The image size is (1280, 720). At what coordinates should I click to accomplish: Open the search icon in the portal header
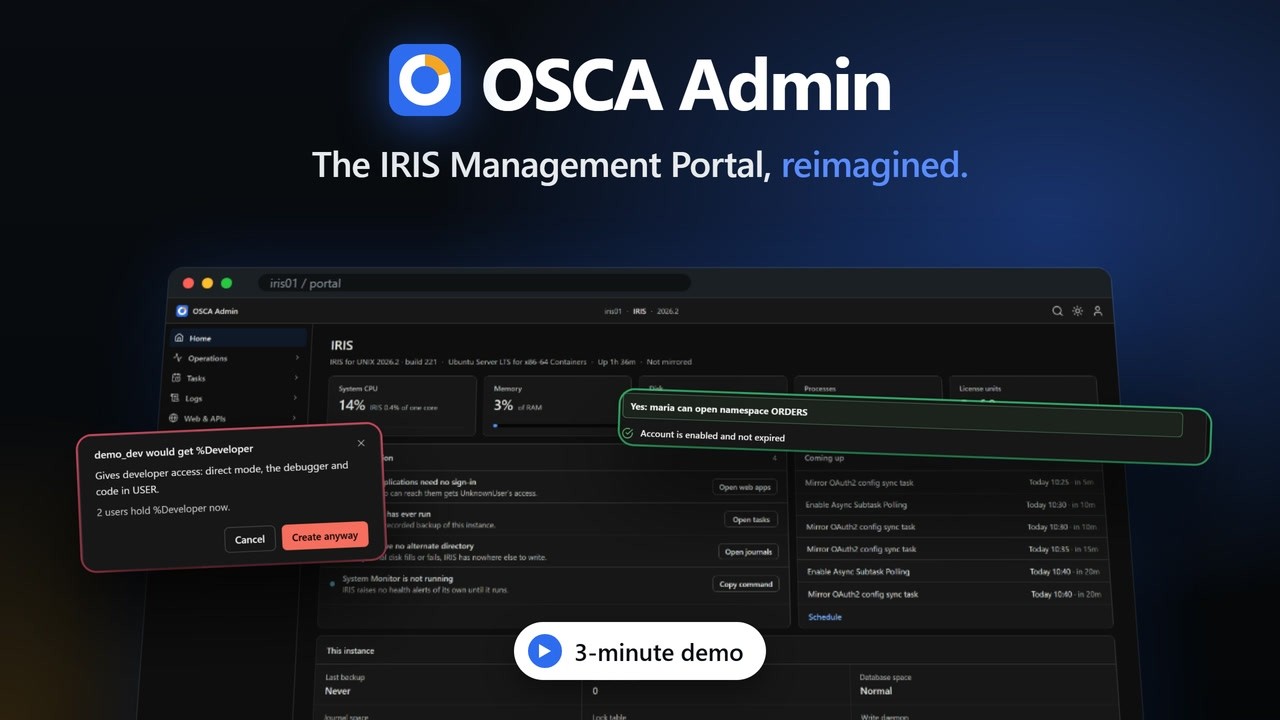[x=1057, y=311]
